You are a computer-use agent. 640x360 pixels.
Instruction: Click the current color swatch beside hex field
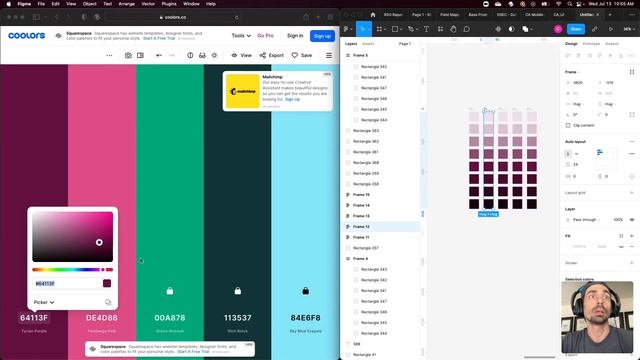tap(107, 283)
